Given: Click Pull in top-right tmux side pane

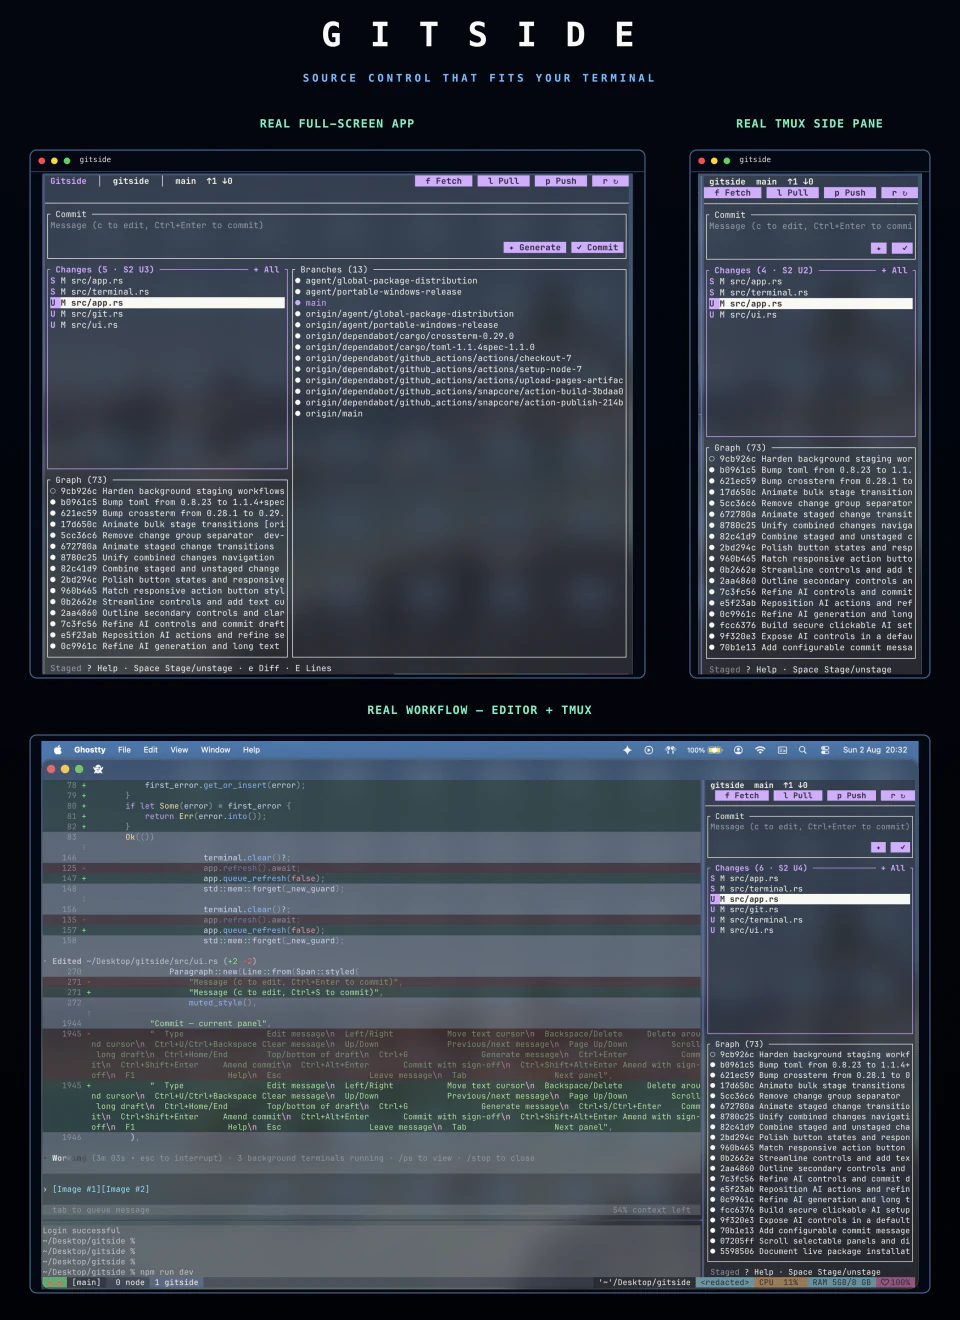Looking at the screenshot, I should (793, 193).
